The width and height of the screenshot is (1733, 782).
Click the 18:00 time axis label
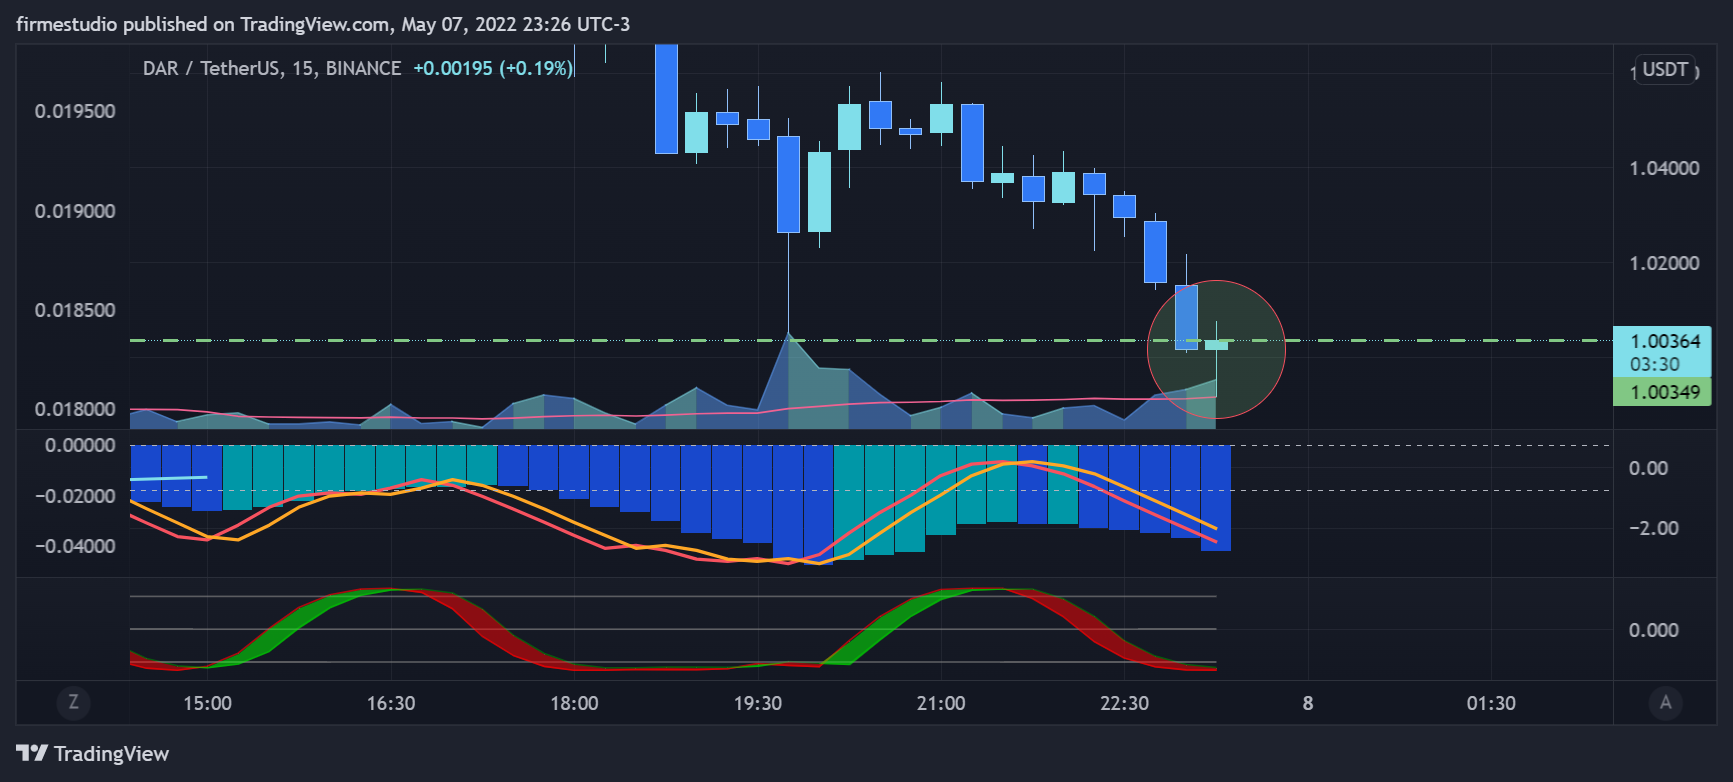pyautogui.click(x=574, y=703)
